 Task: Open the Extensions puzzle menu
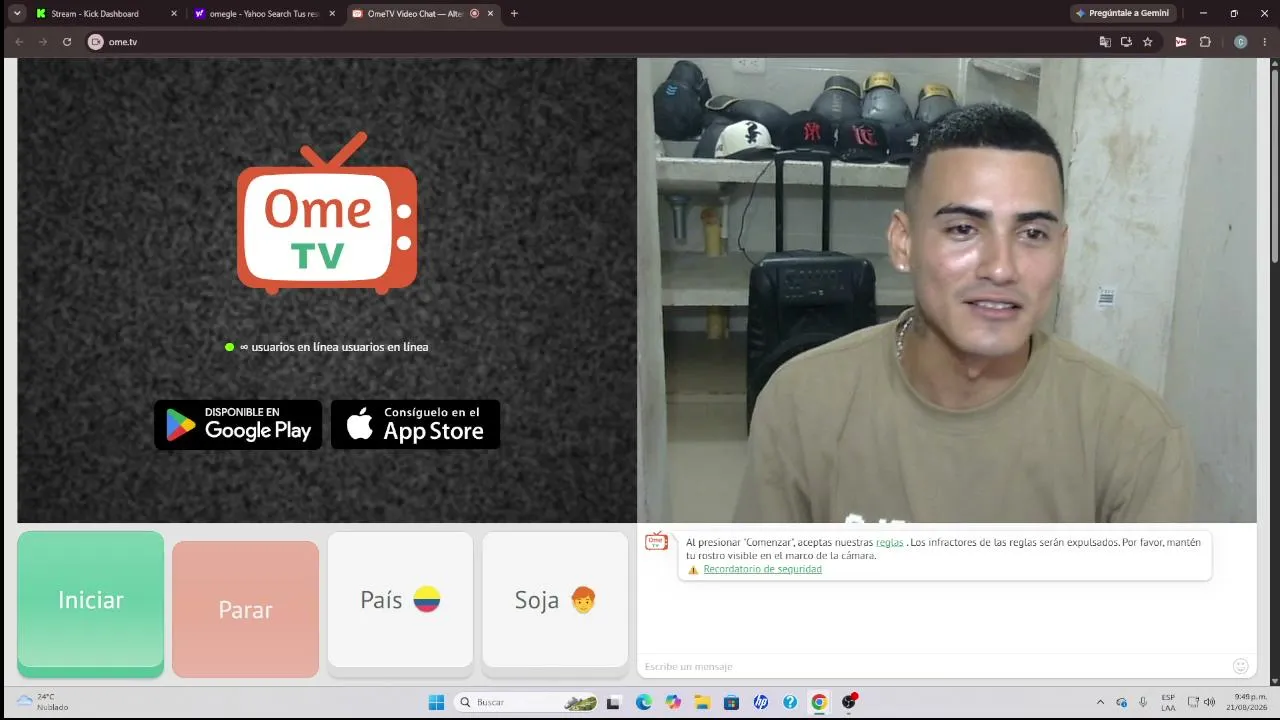coord(1205,42)
